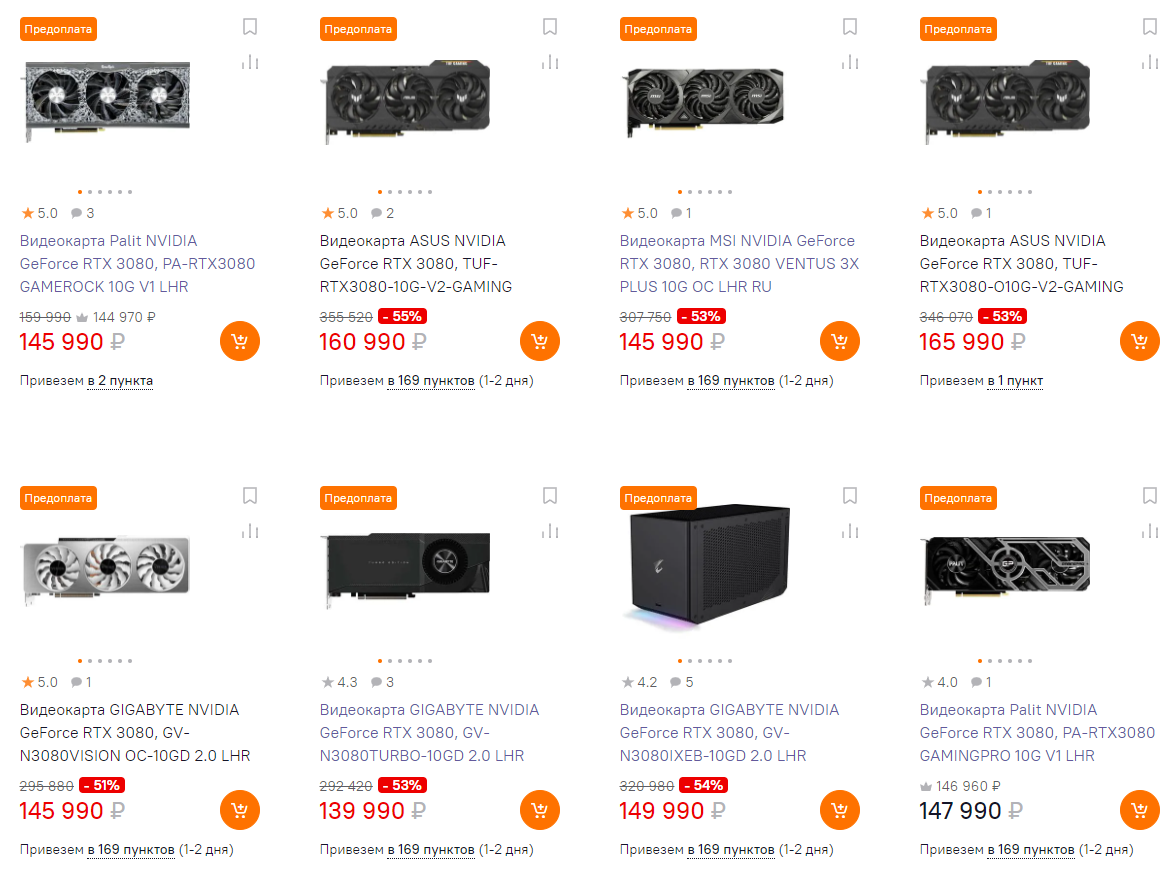Click the GIGABYTE AORUS box product image

click(x=707, y=566)
